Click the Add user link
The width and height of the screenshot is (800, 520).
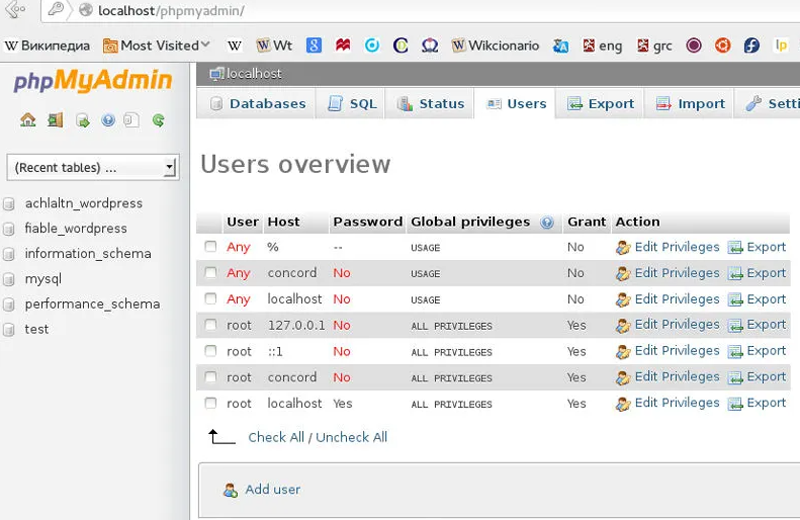click(x=272, y=490)
